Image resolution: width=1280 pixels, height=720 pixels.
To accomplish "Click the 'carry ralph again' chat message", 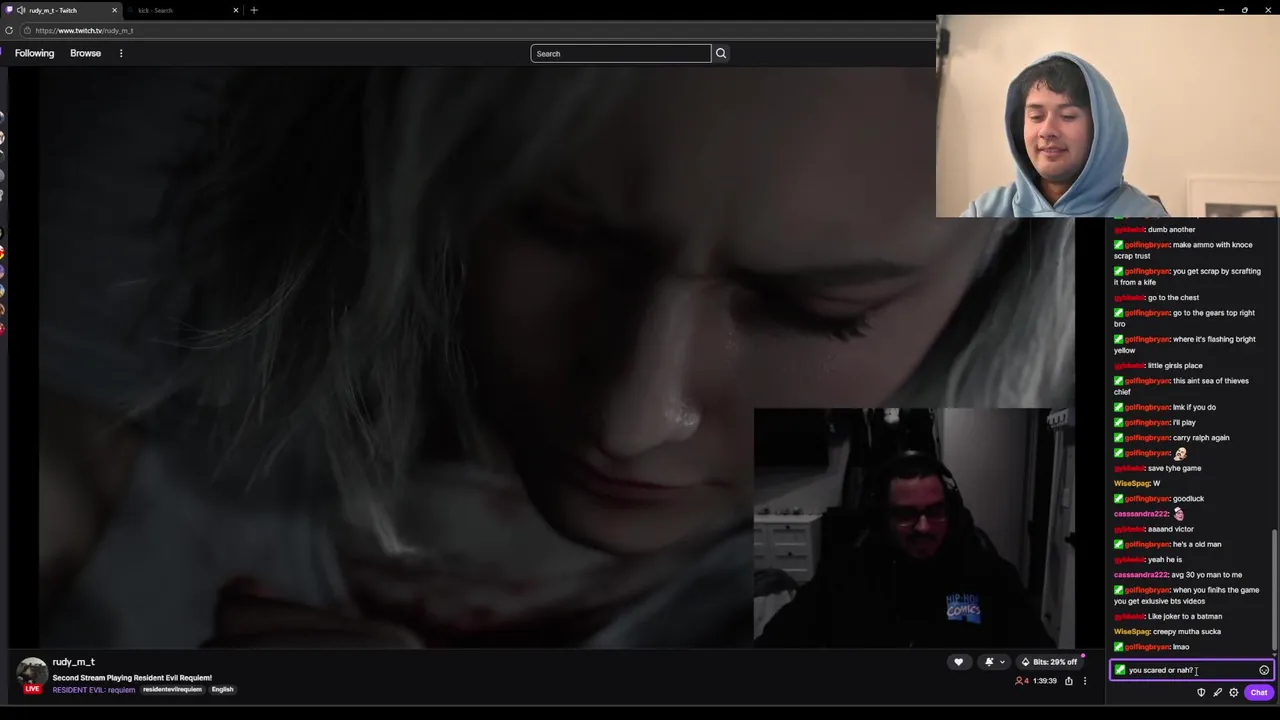I will coord(1201,437).
